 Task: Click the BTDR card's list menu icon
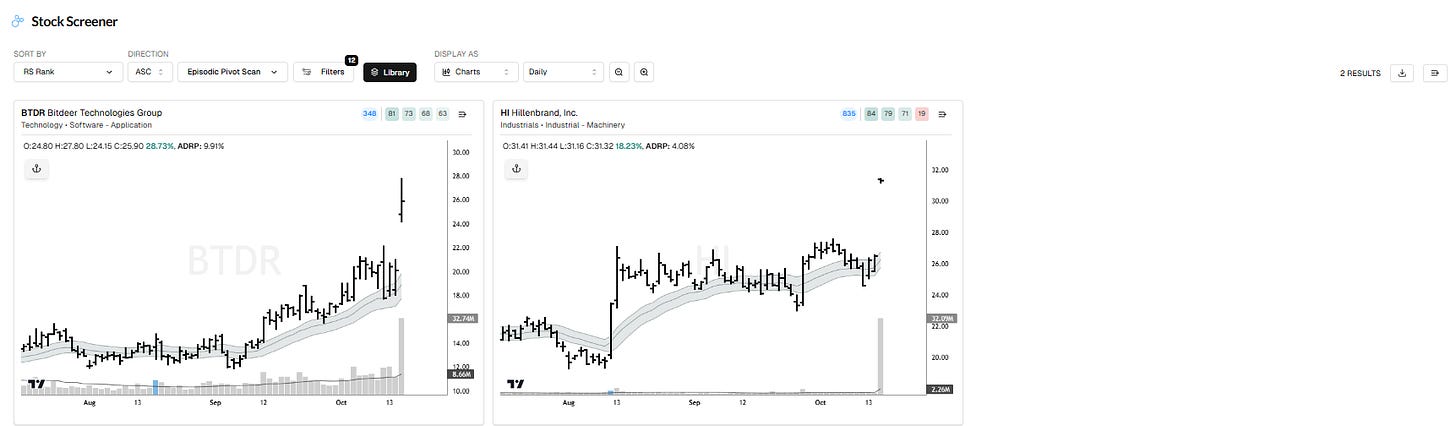pos(463,114)
